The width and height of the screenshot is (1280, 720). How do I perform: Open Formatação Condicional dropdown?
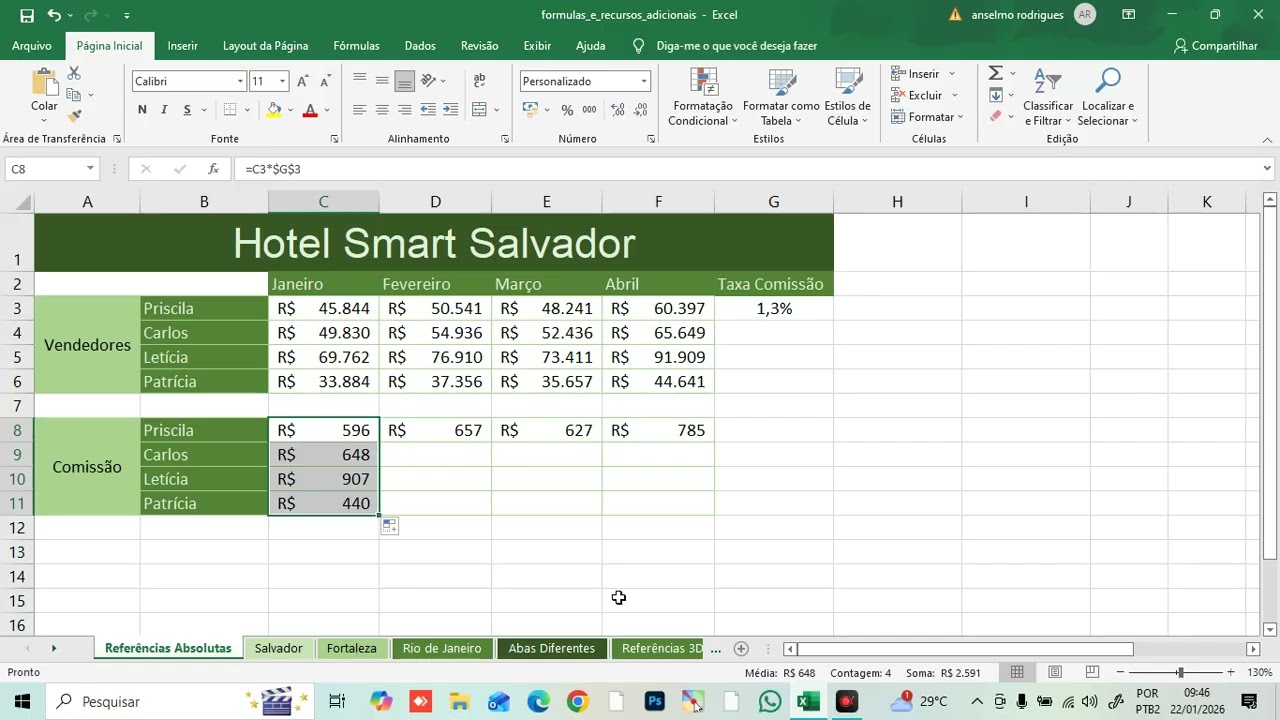click(703, 98)
